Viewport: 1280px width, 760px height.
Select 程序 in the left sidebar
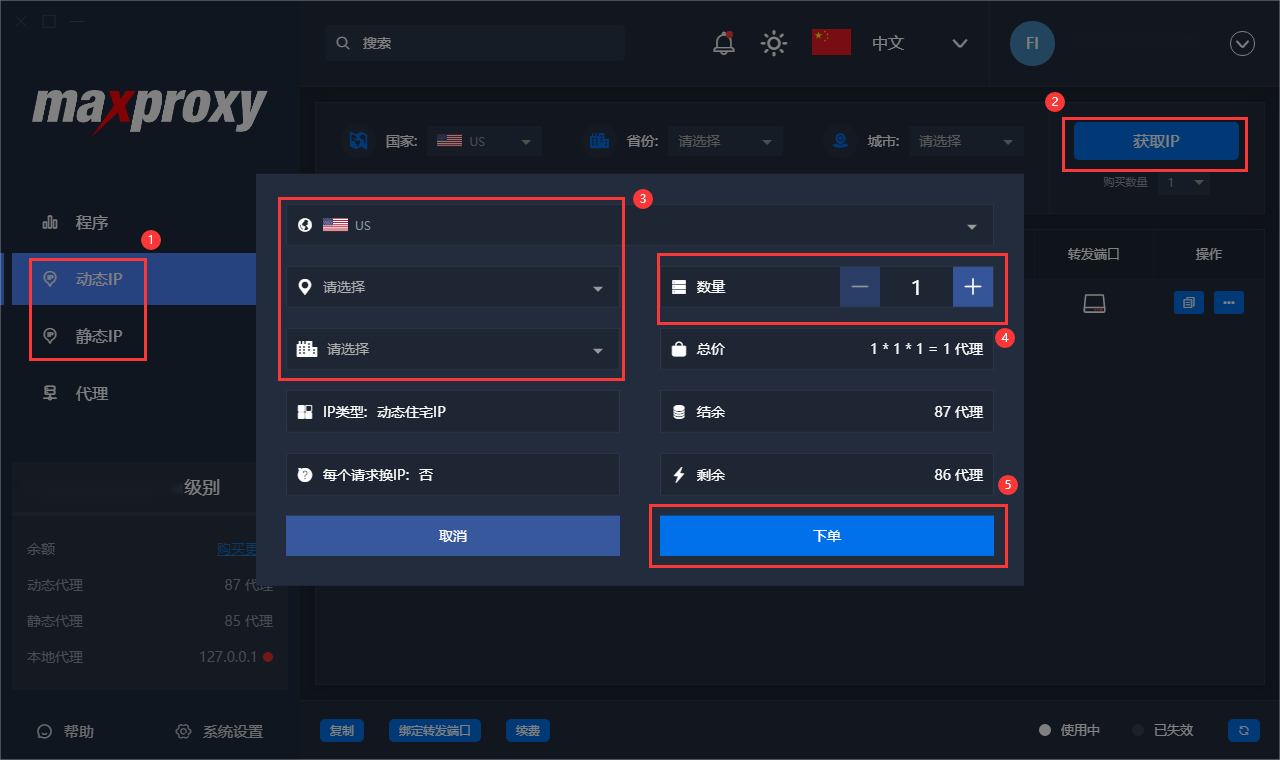click(80, 222)
